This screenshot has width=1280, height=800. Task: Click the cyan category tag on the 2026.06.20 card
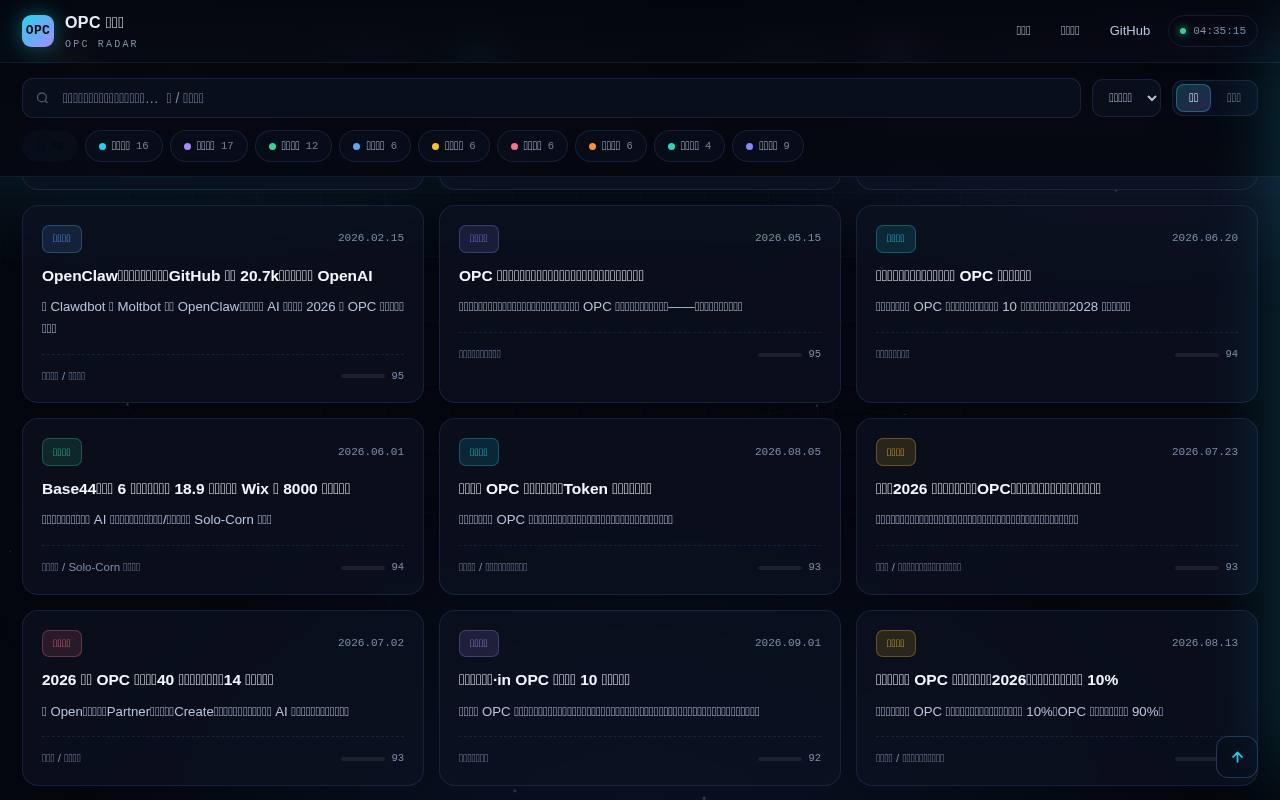pyautogui.click(x=896, y=239)
